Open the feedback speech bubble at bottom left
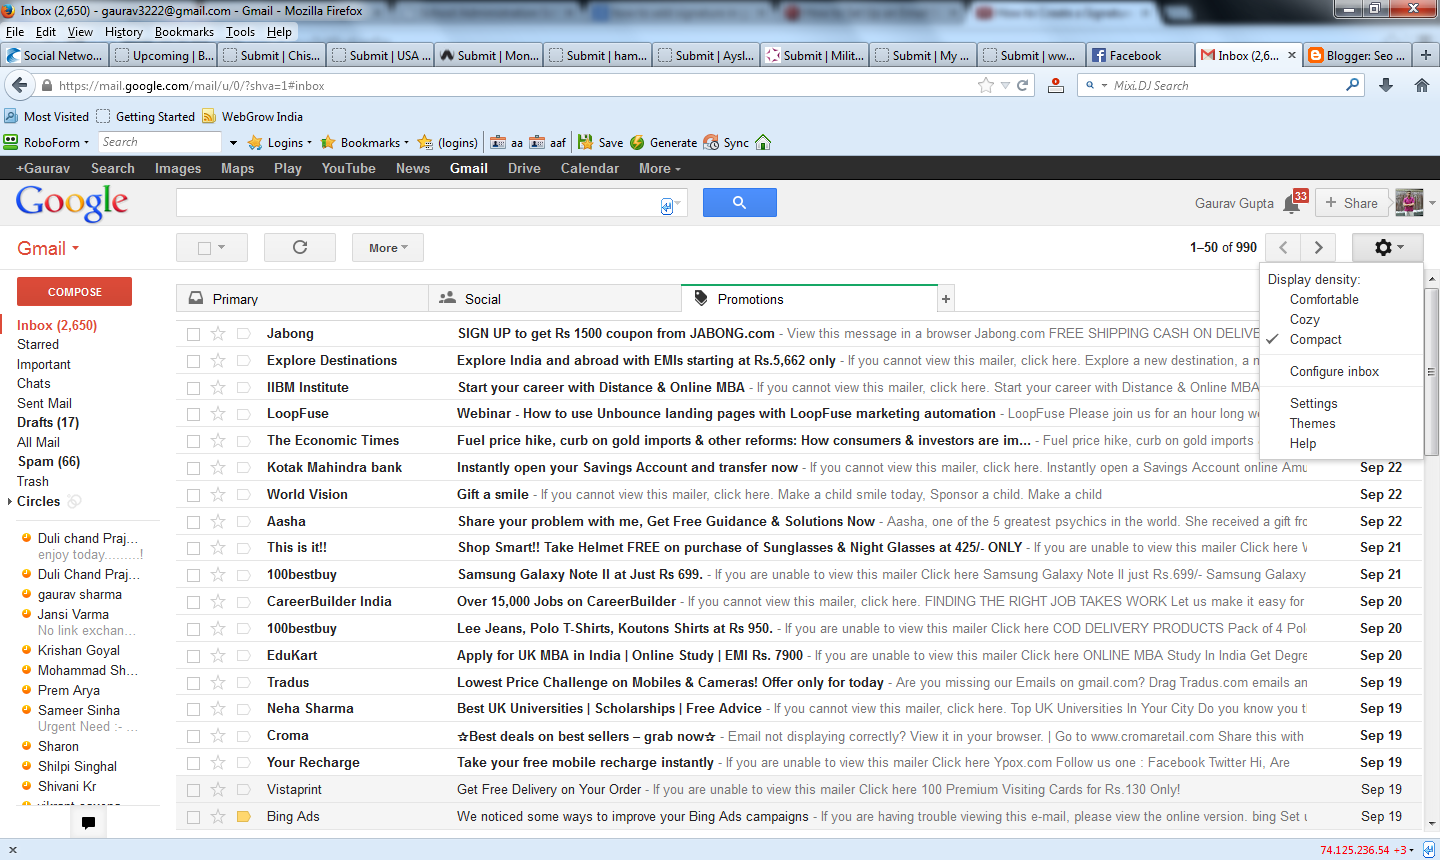The image size is (1440, 860). tap(88, 822)
